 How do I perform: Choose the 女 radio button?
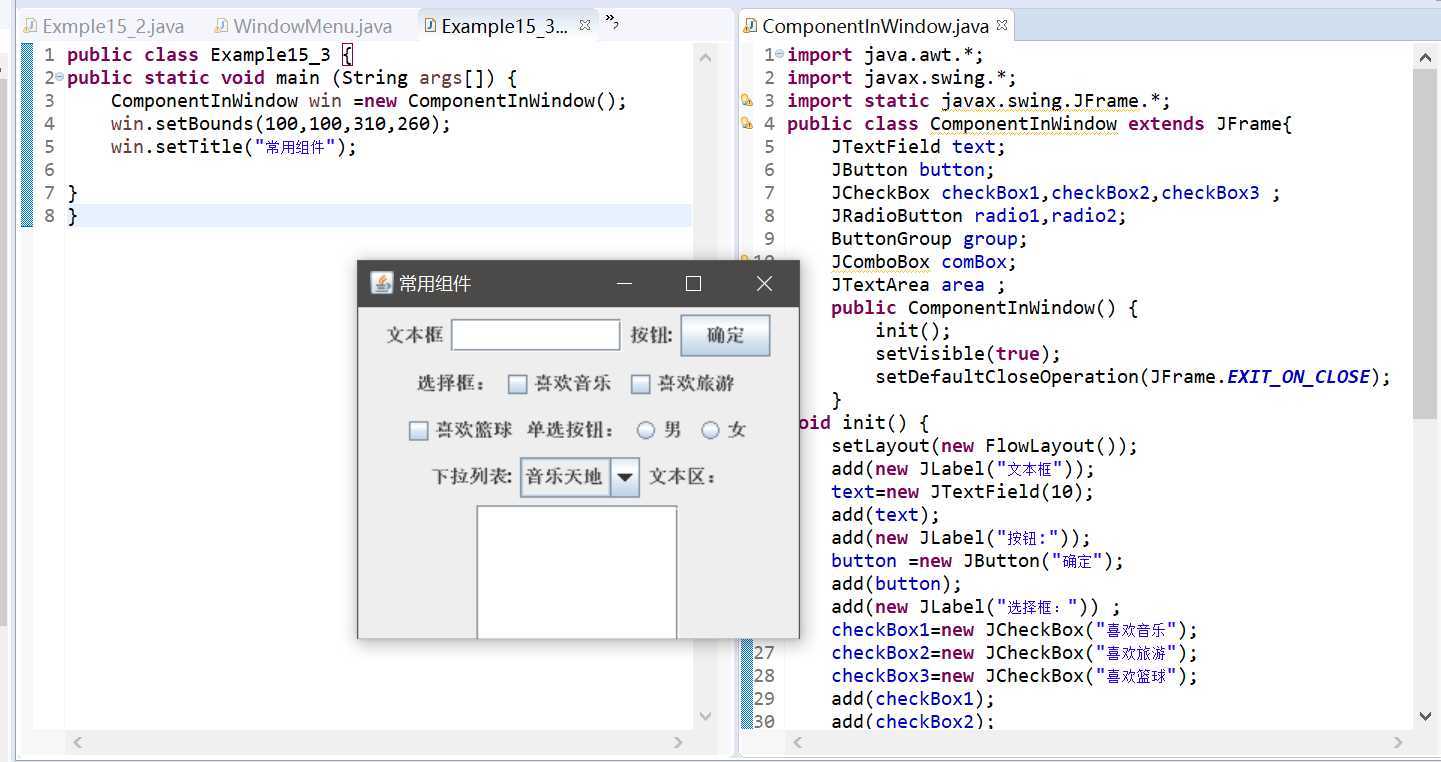pos(710,430)
